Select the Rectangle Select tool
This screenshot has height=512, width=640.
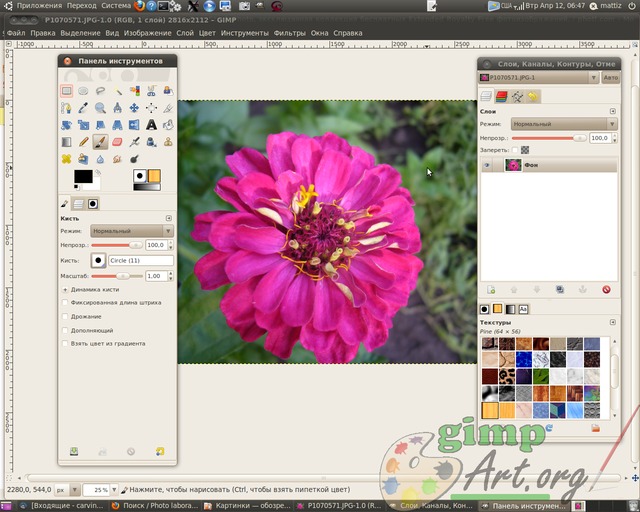tap(67, 91)
